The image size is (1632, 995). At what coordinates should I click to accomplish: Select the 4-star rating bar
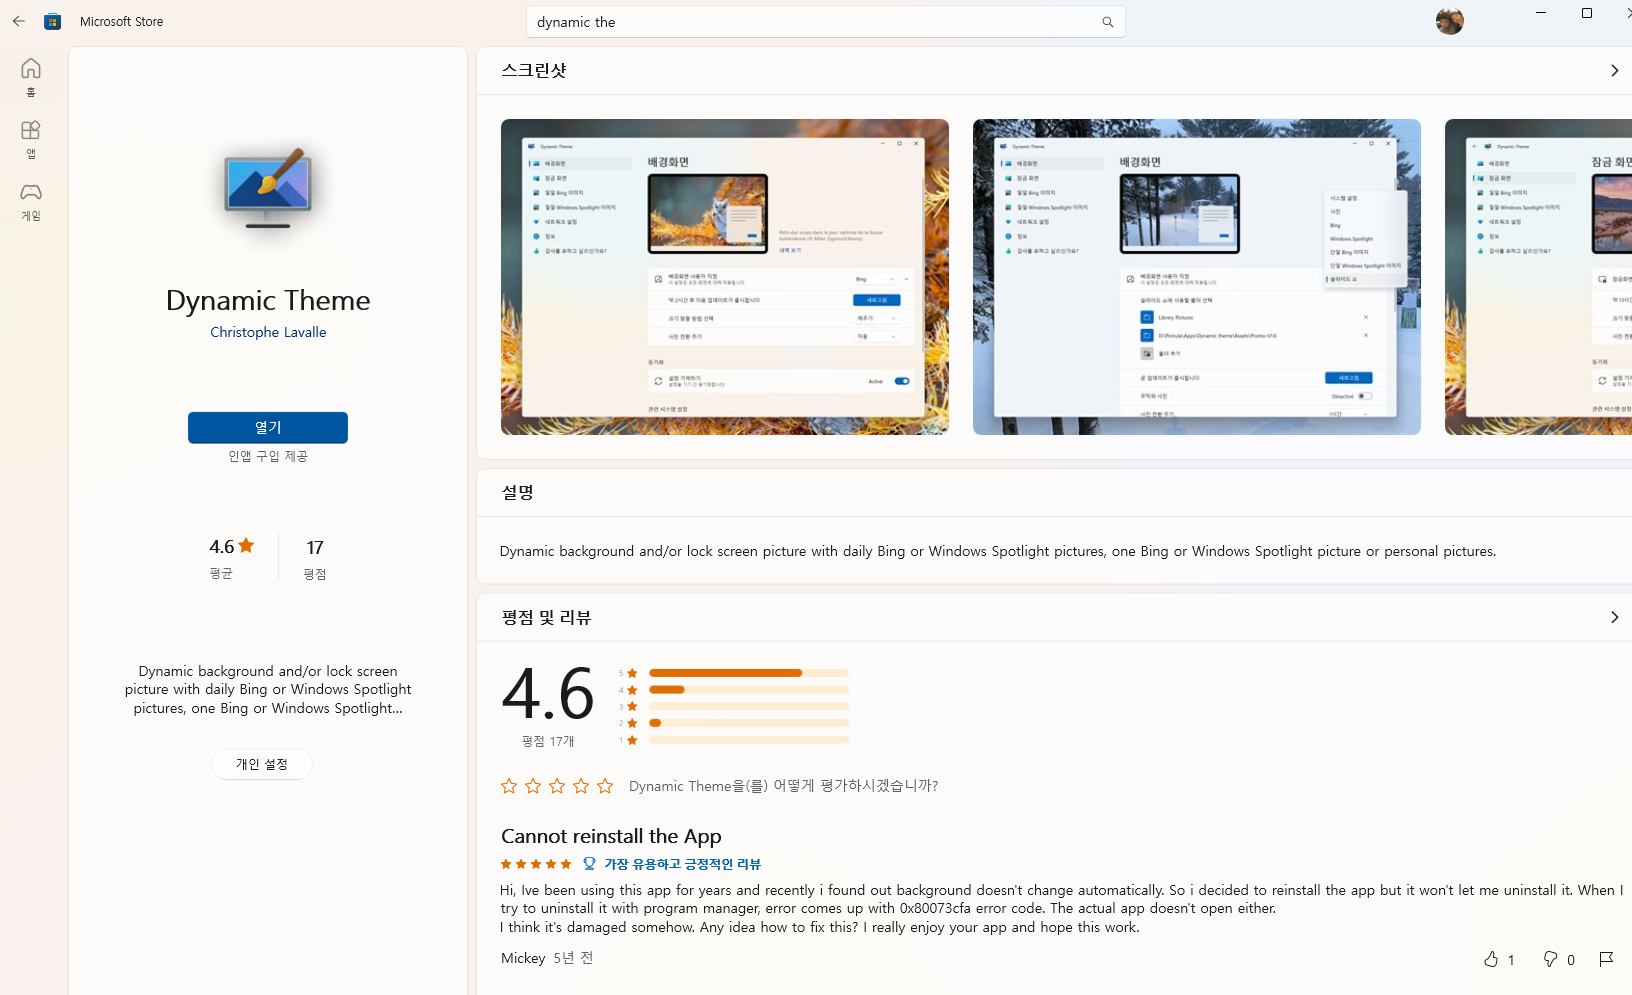[x=749, y=689]
